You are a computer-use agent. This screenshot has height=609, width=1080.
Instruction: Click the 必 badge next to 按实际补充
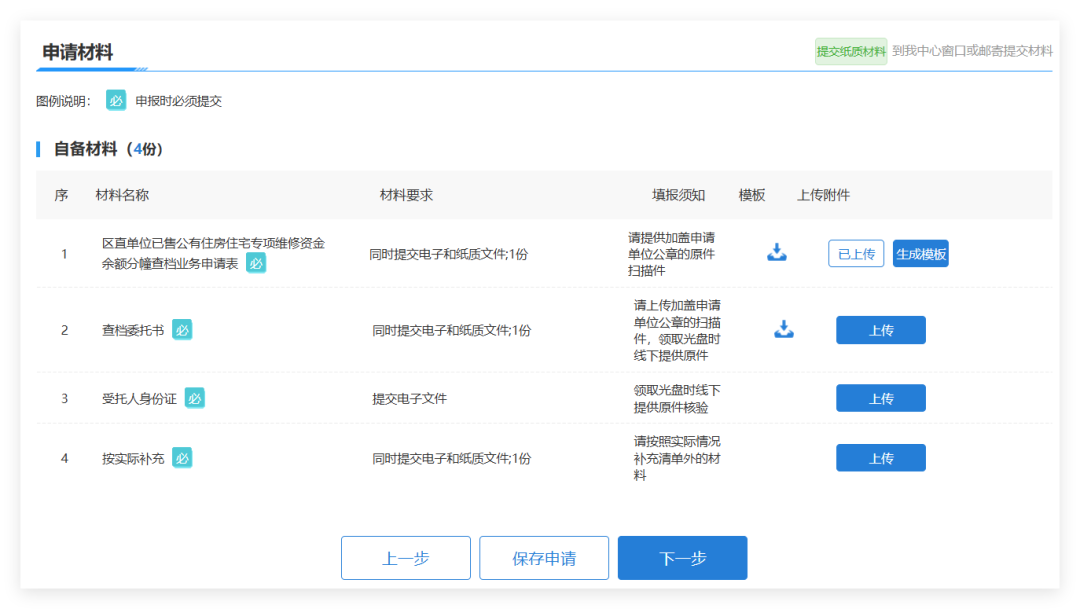point(182,458)
